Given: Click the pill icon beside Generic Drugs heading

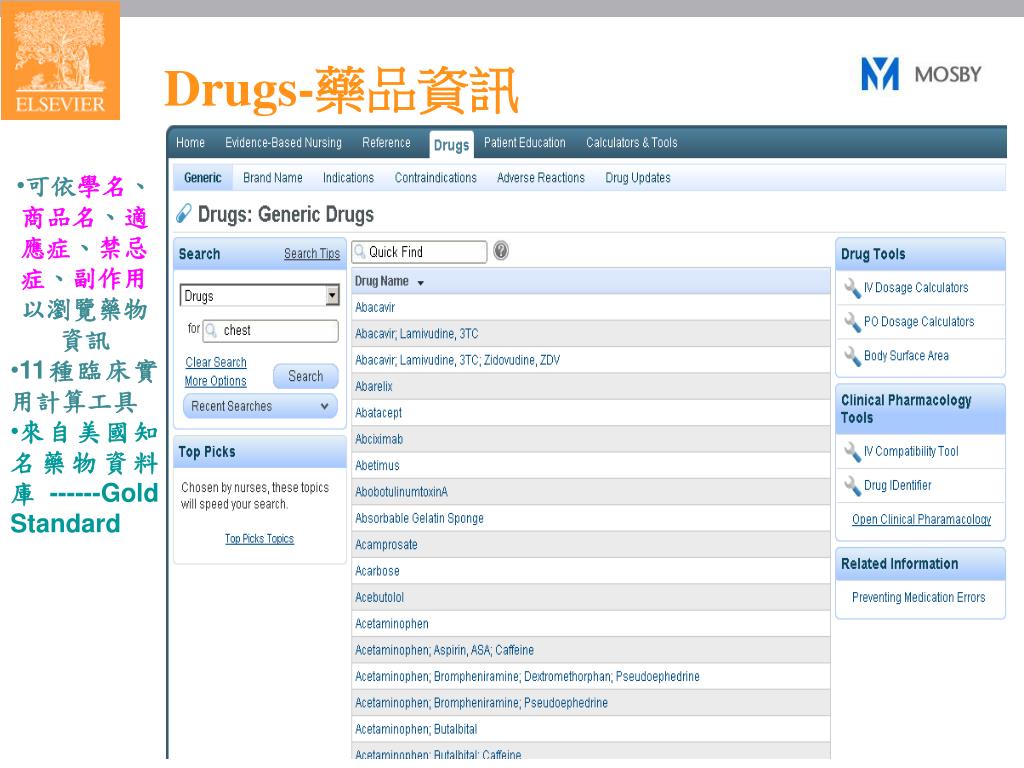Looking at the screenshot, I should pyautogui.click(x=184, y=214).
